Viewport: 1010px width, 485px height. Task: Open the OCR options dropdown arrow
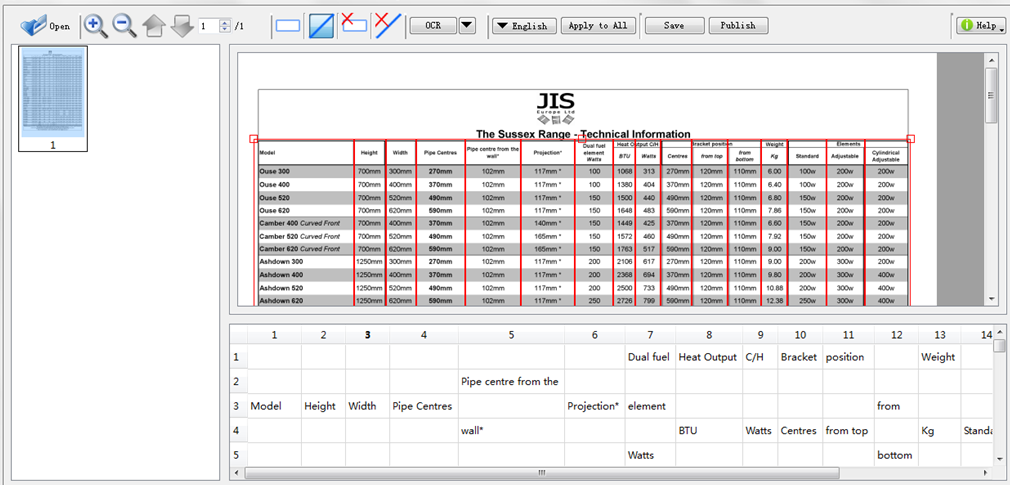coord(467,26)
